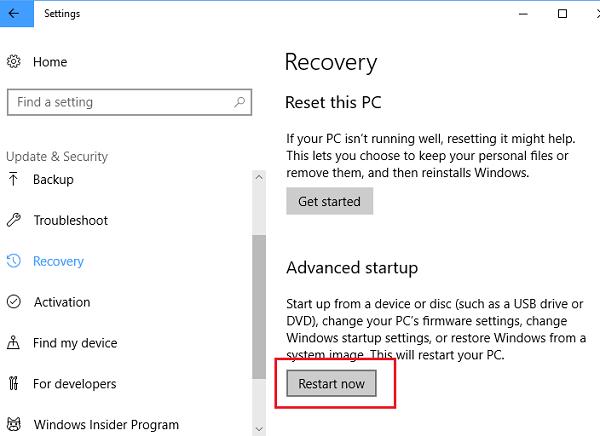Click the Restart now button
The width and height of the screenshot is (600, 436).
click(331, 383)
